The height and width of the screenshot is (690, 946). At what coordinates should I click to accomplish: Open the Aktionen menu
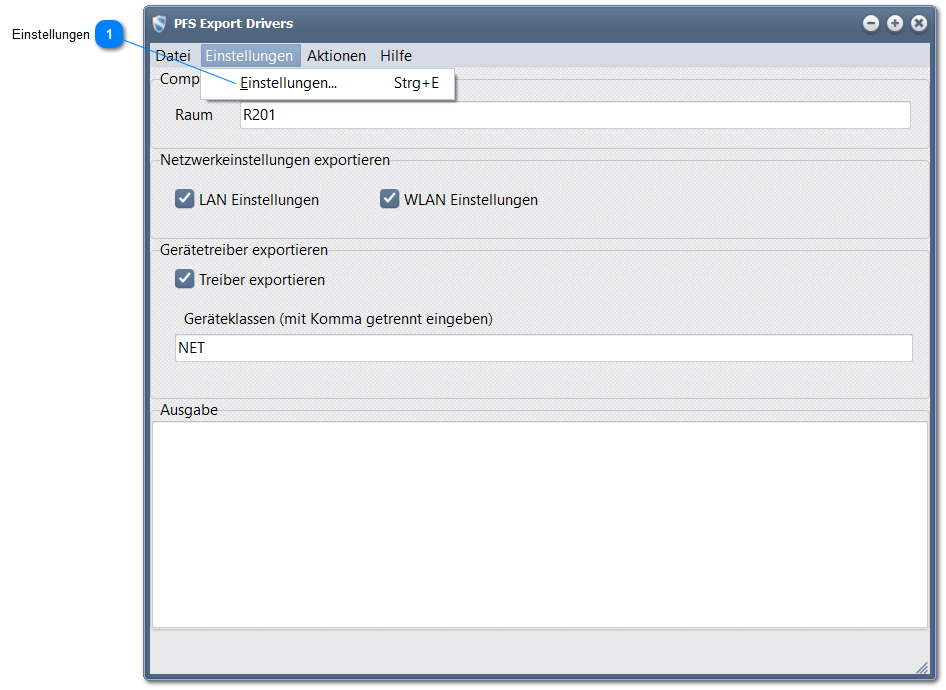point(336,56)
